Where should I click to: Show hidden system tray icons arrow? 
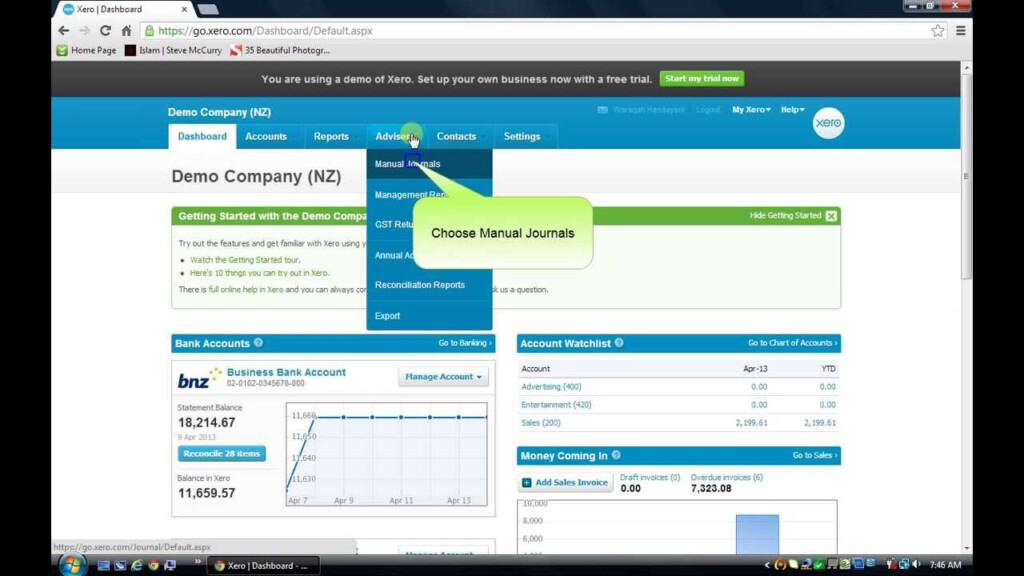pos(767,565)
